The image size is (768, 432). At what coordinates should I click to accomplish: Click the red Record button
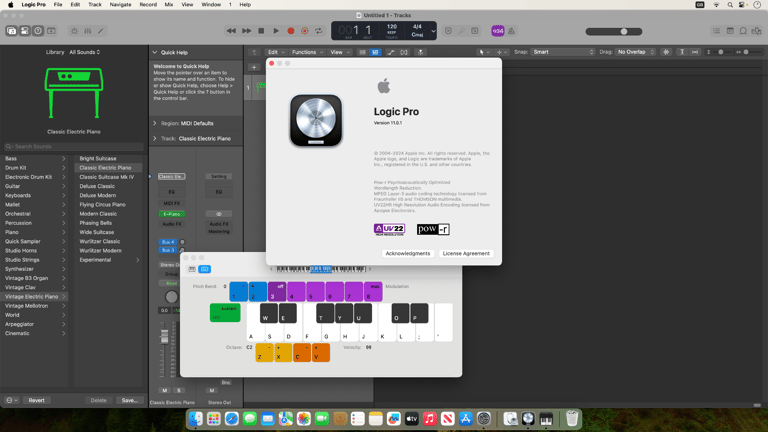coord(290,31)
